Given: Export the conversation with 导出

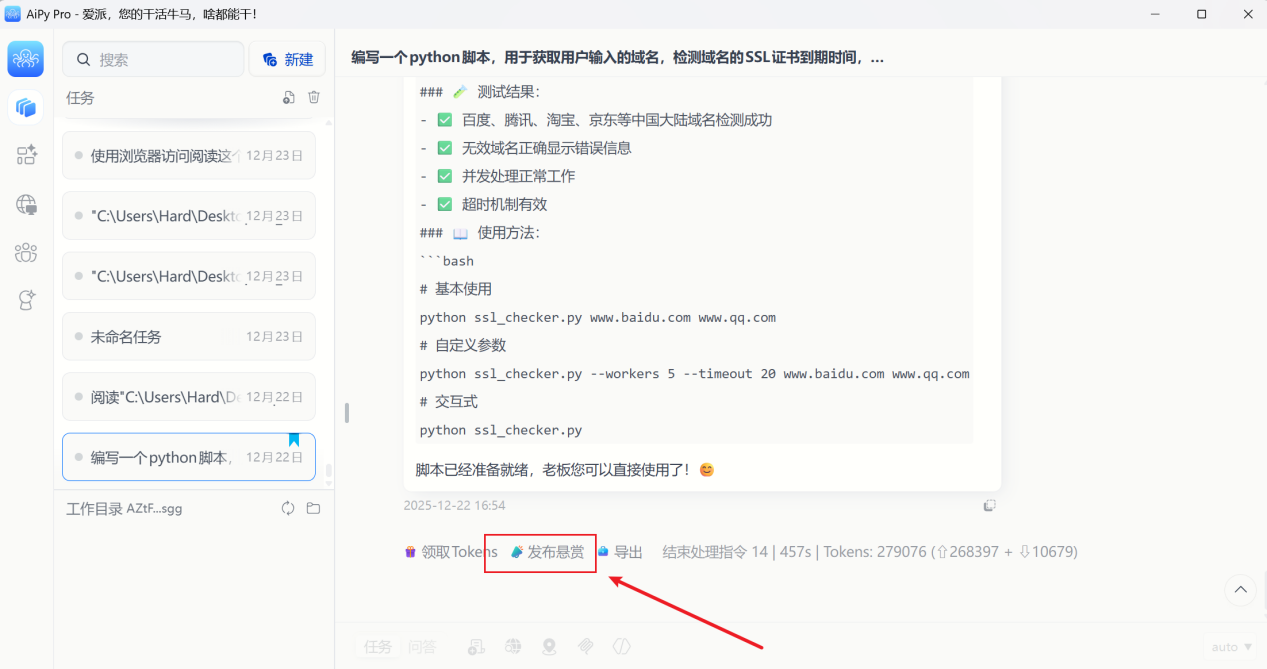Looking at the screenshot, I should tap(620, 552).
